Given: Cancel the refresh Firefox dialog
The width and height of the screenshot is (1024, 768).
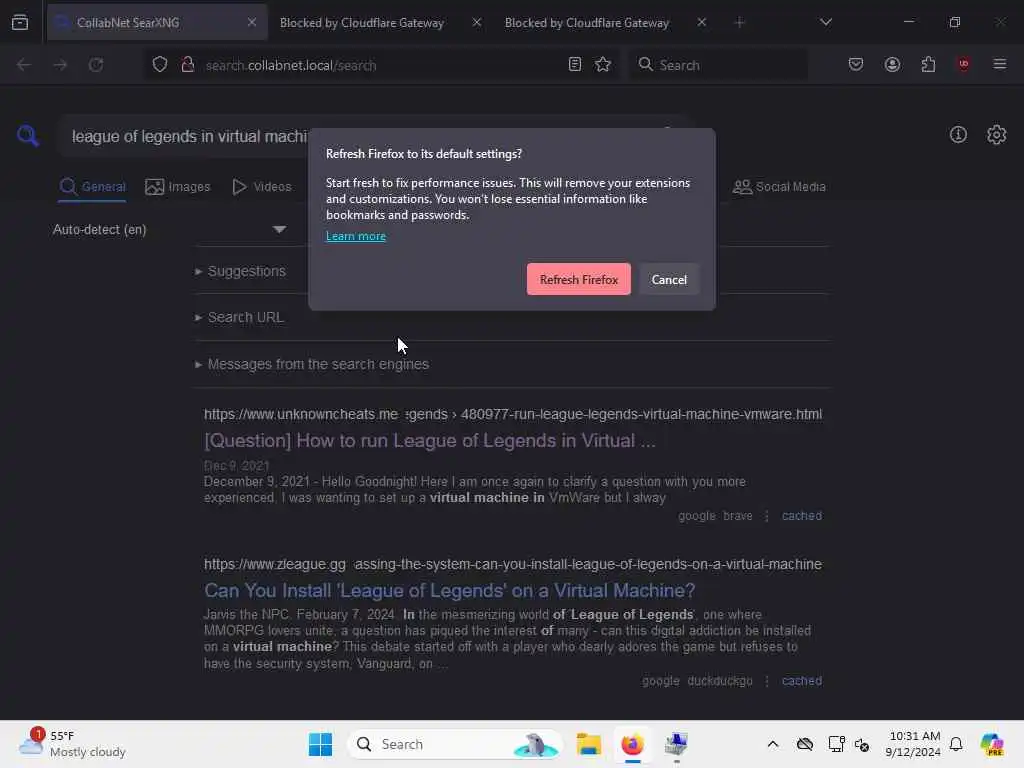Looking at the screenshot, I should click(669, 280).
